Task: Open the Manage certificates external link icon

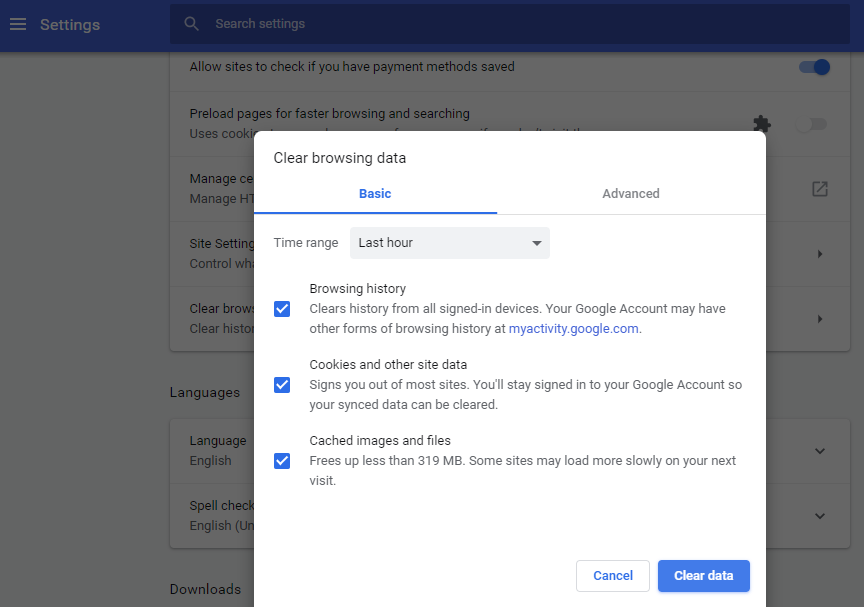Action: pos(820,189)
